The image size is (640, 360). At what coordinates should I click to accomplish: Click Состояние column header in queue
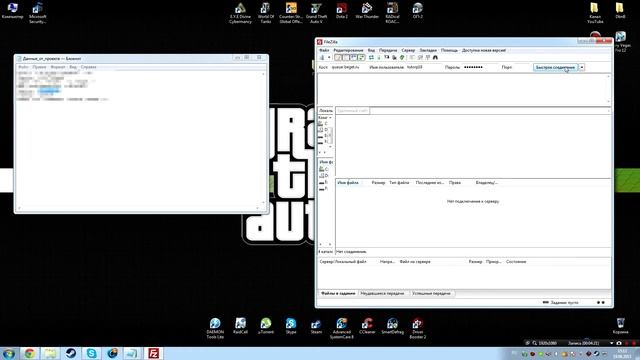tap(516, 262)
